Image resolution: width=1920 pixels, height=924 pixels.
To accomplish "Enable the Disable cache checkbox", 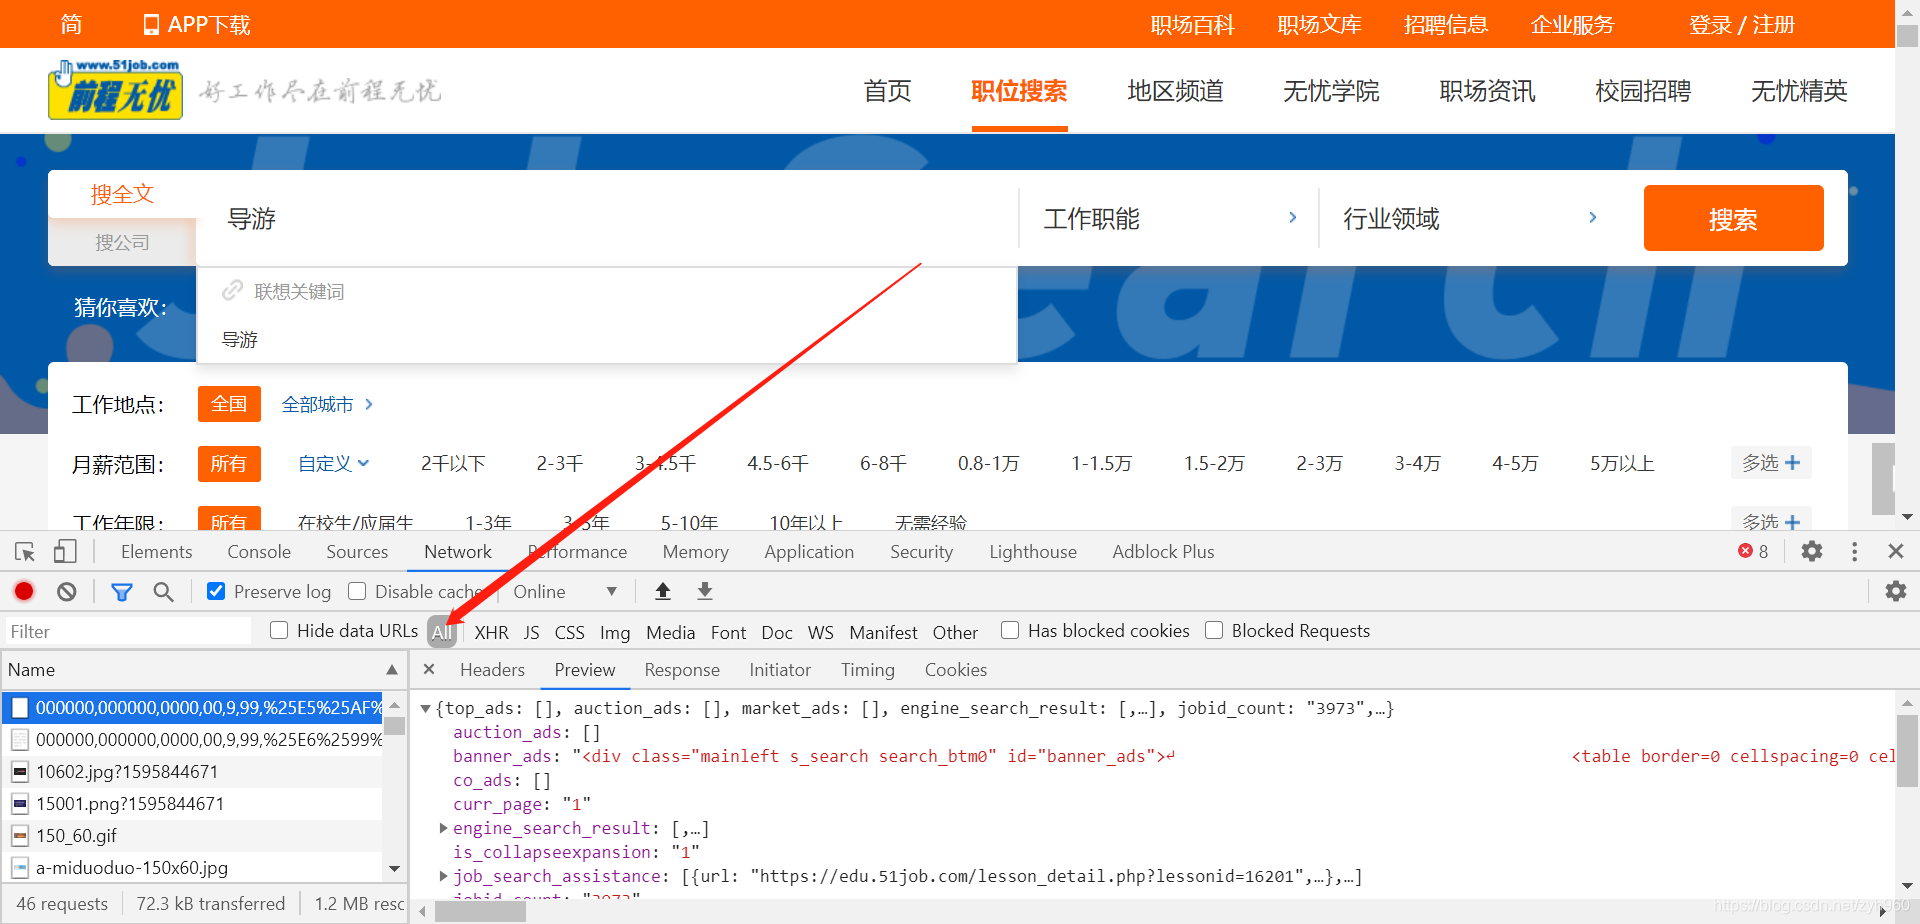I will tap(357, 591).
